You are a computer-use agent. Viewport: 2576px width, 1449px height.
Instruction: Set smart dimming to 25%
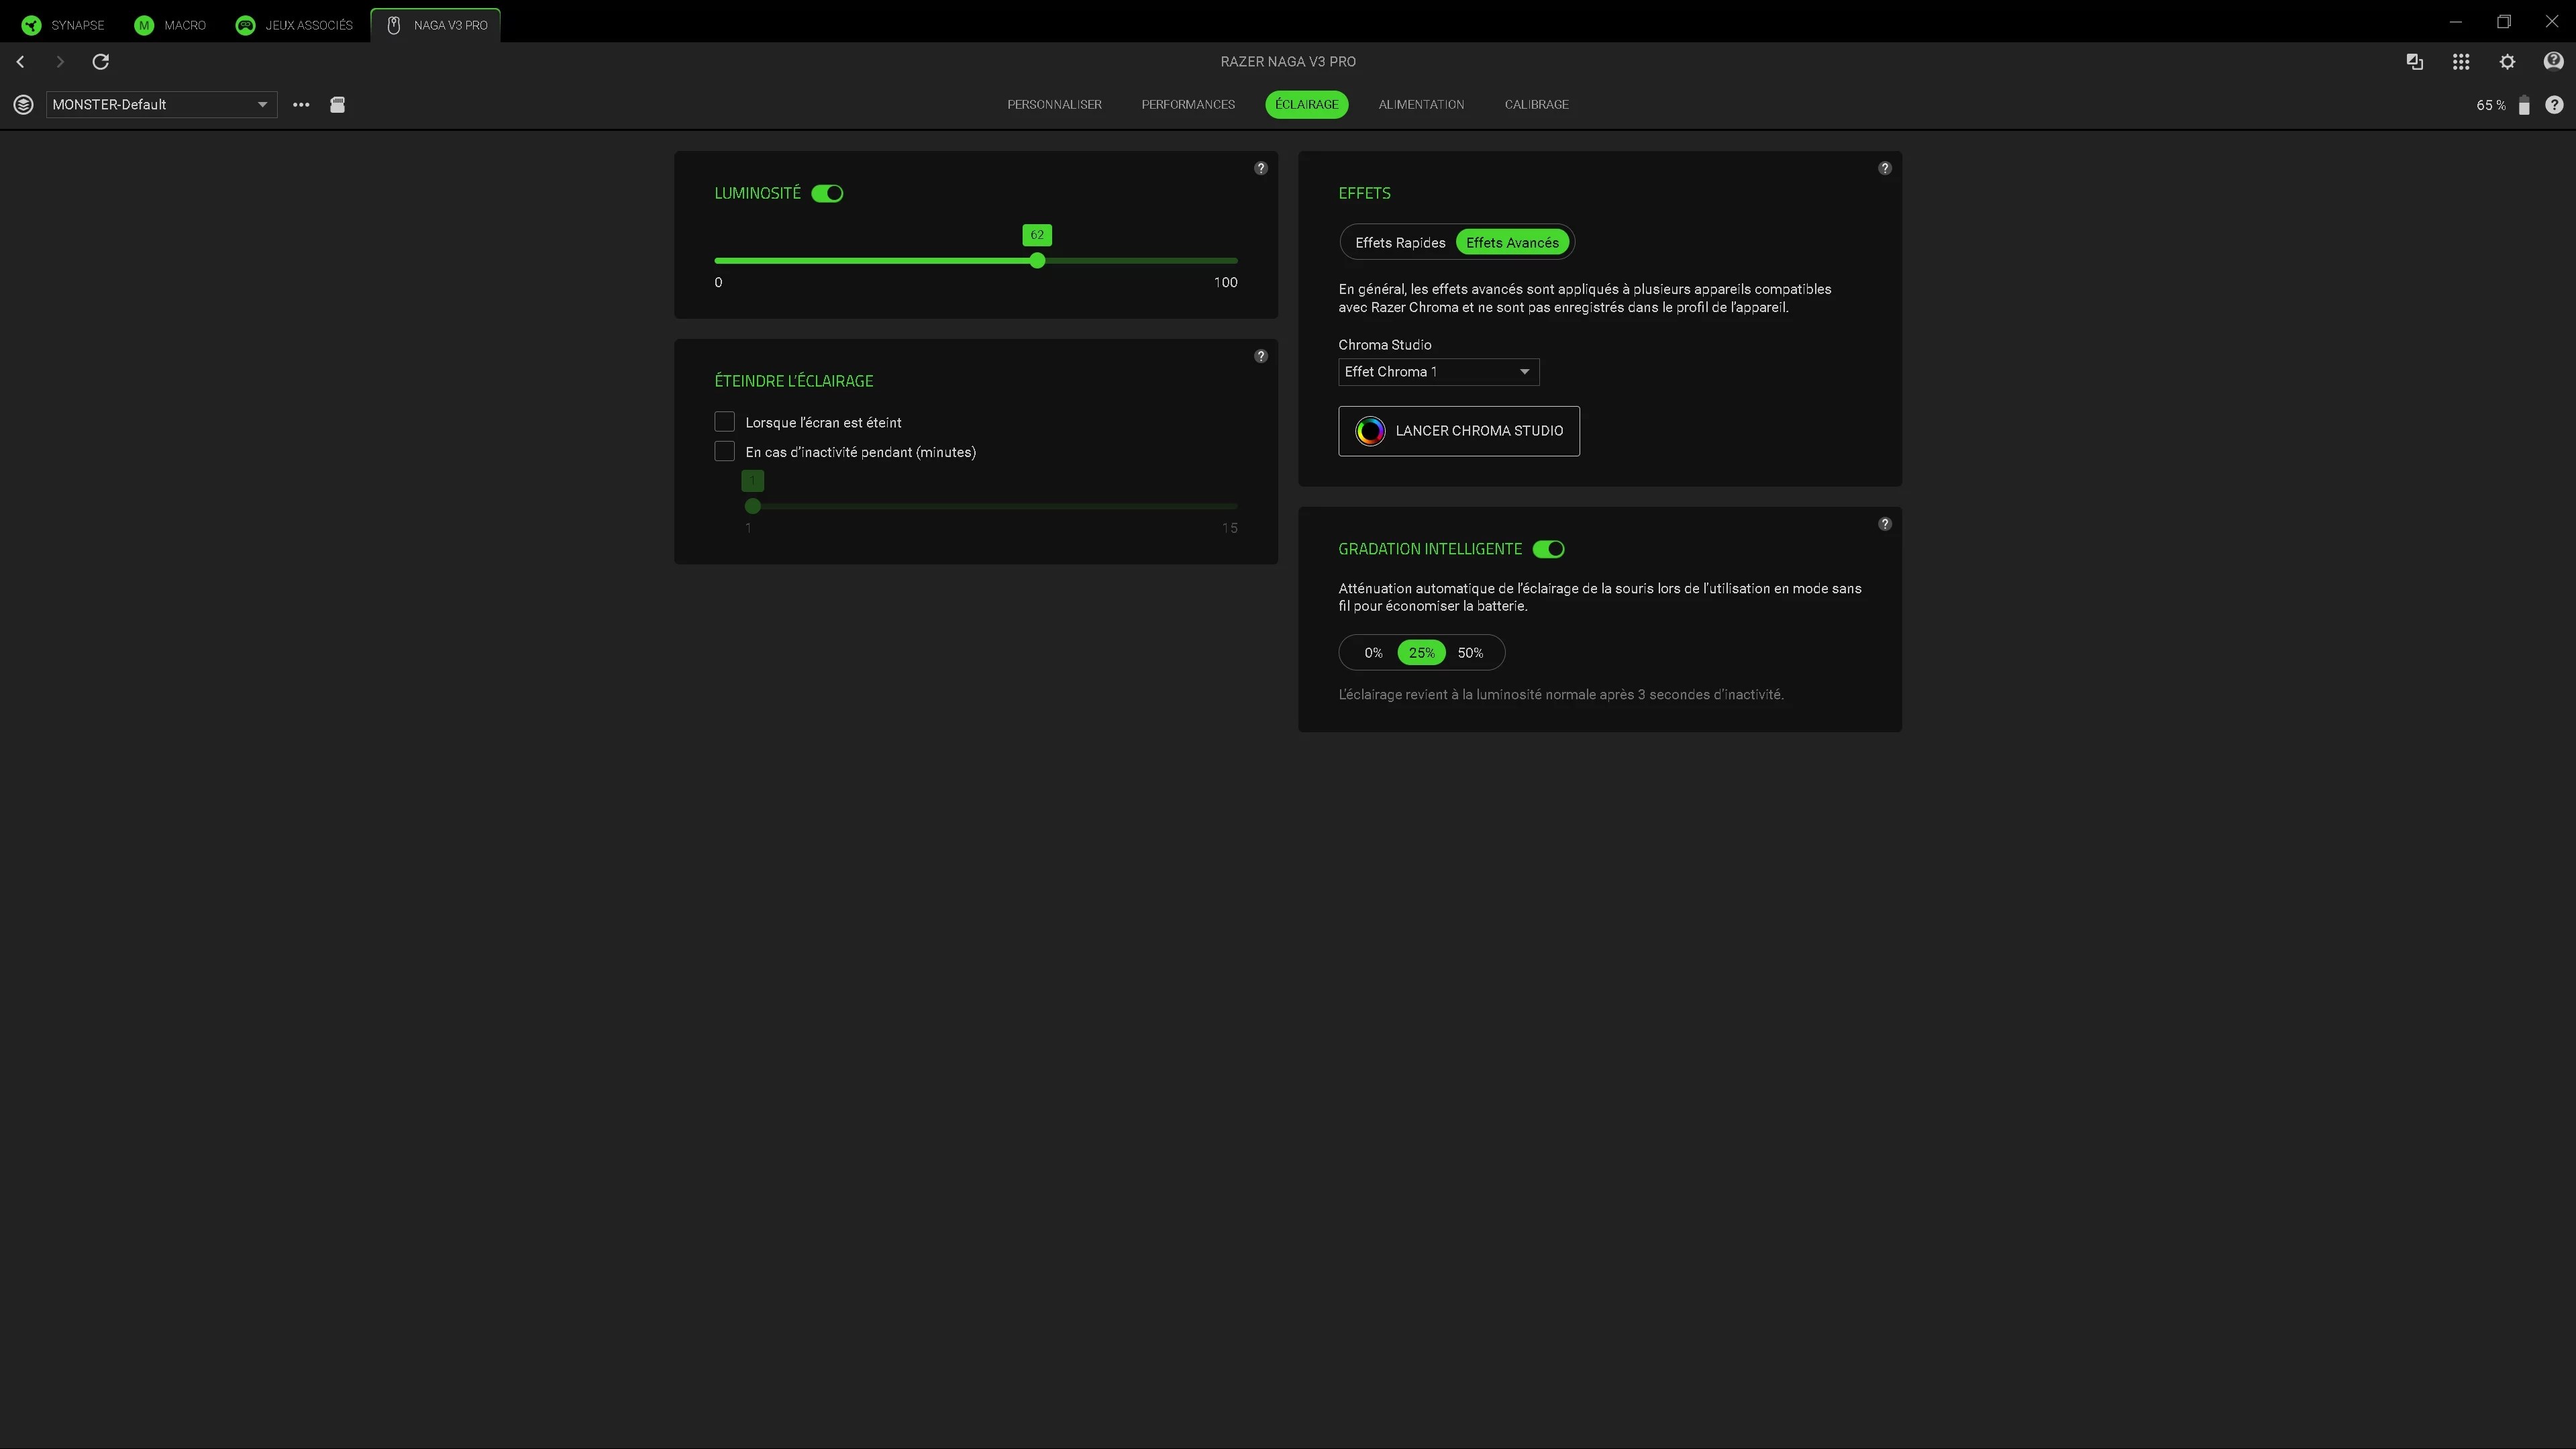pyautogui.click(x=1421, y=653)
